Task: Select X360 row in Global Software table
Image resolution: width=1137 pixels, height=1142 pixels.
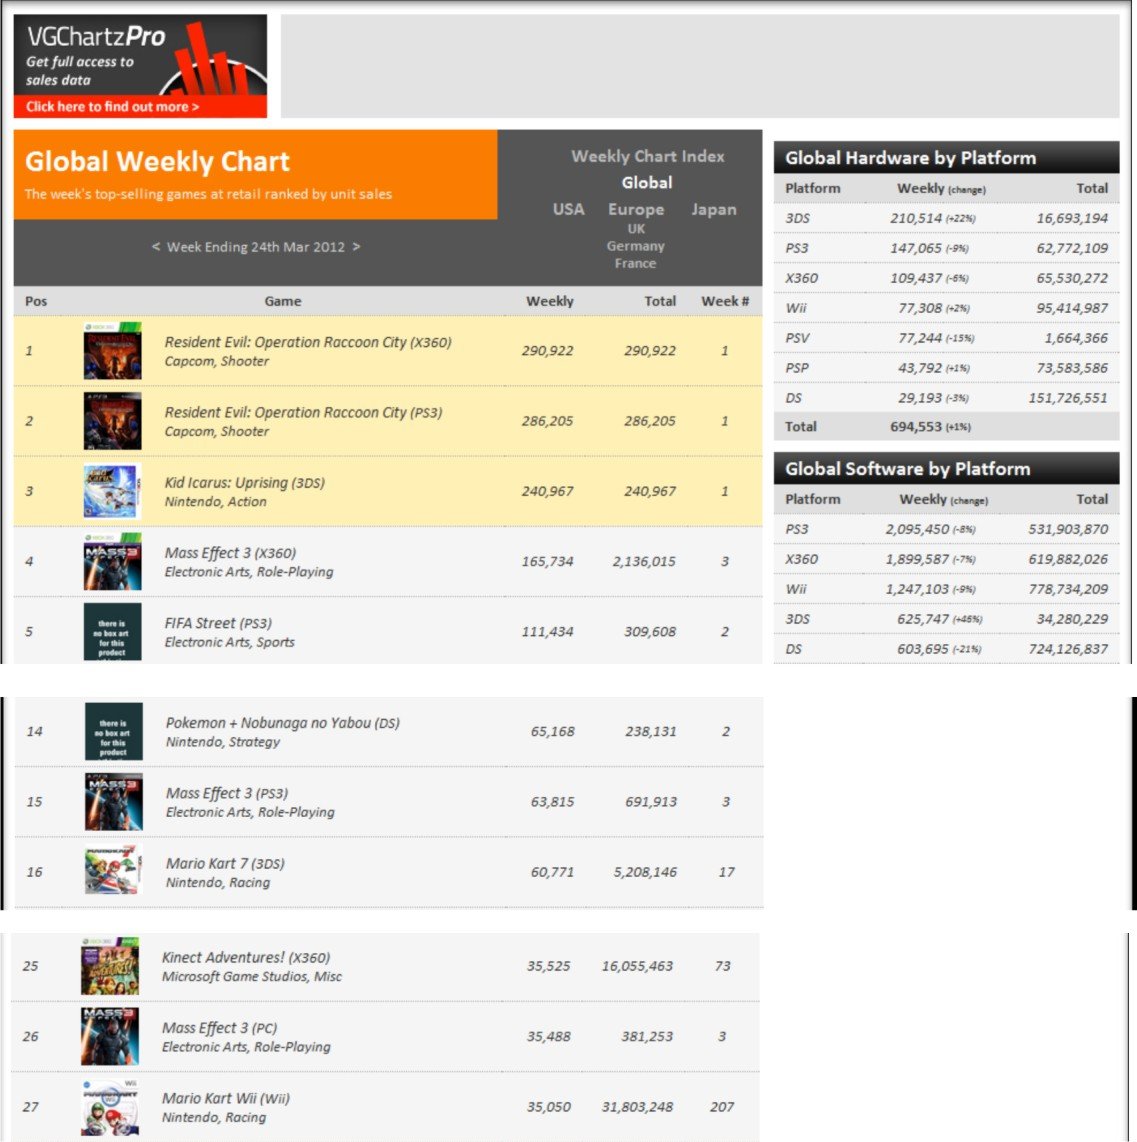Action: [946, 559]
